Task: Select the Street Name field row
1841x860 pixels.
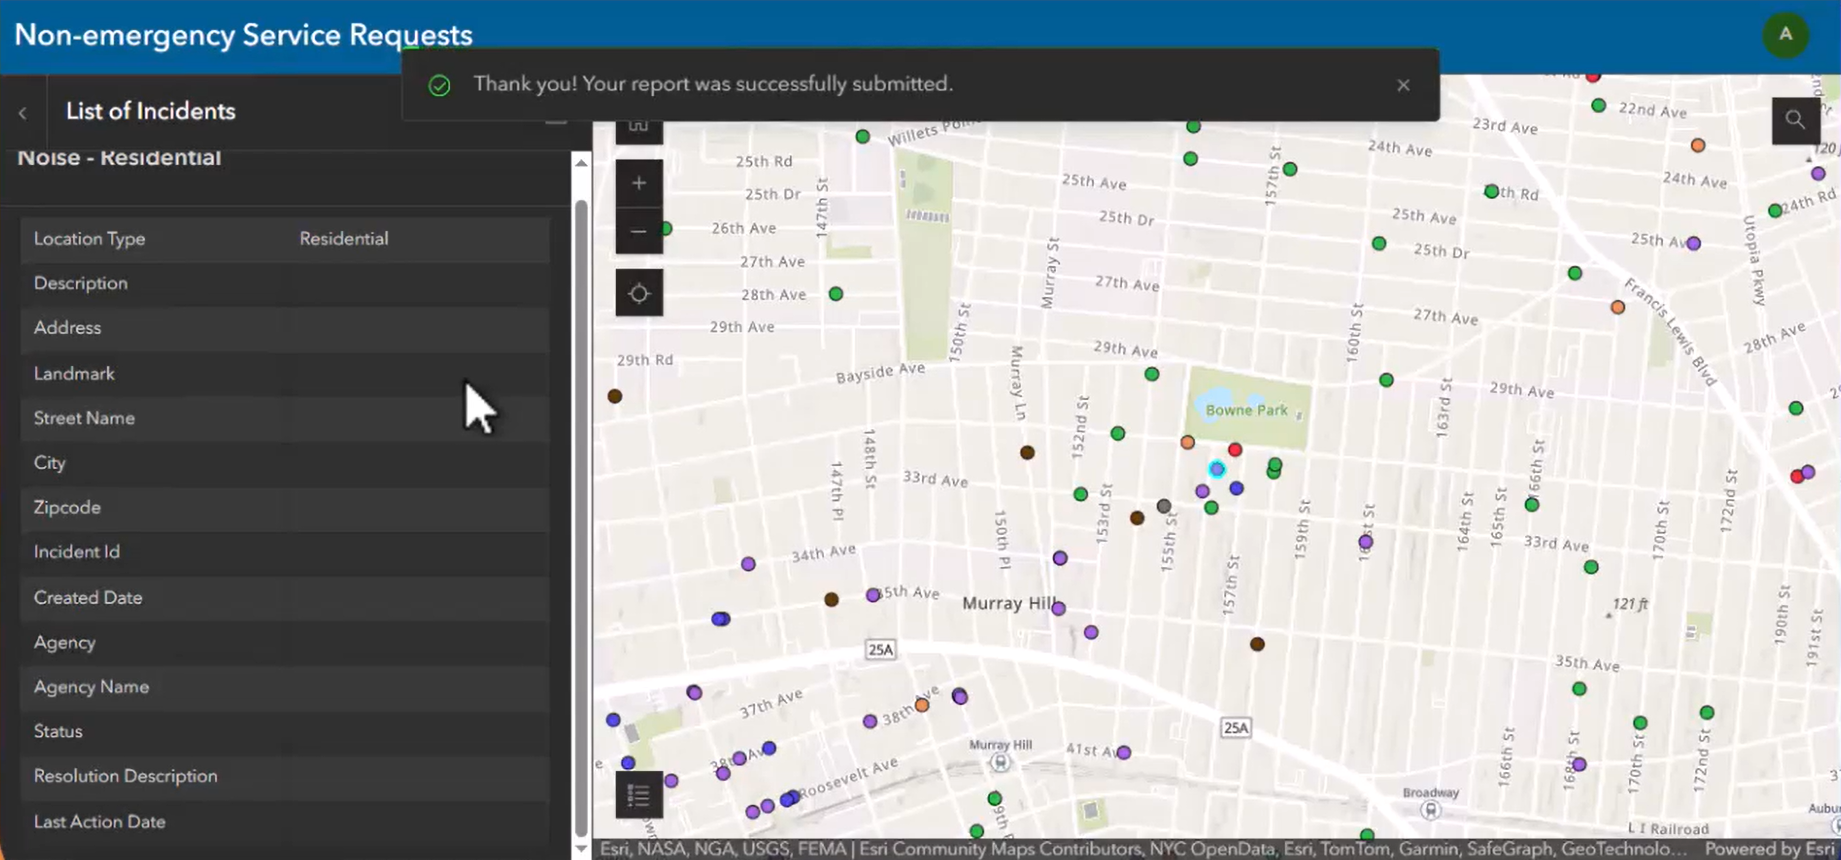Action: point(285,418)
